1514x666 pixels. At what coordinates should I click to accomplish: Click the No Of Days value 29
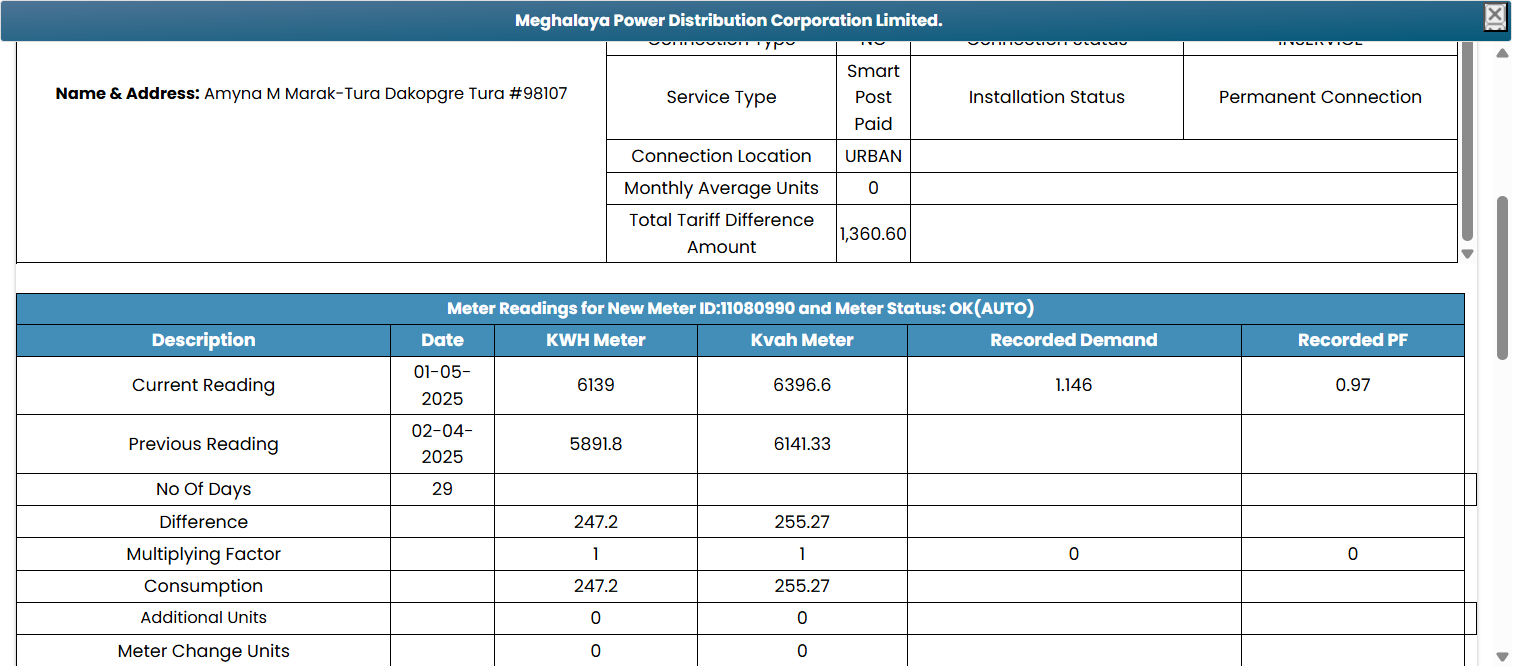[442, 489]
